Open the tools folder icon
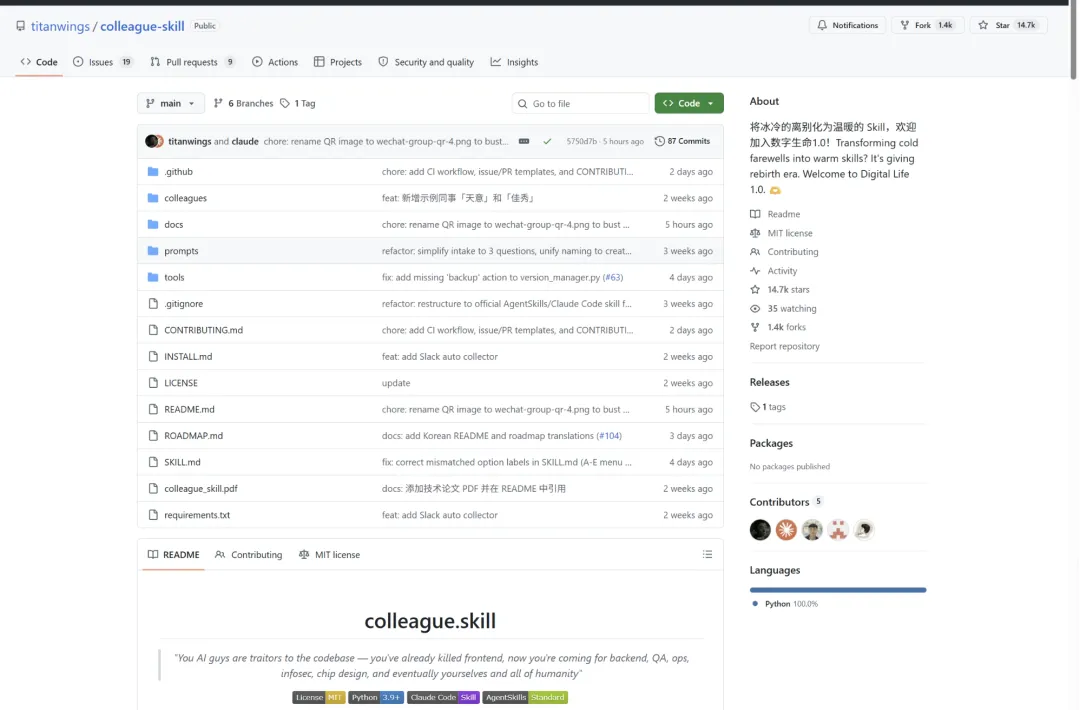The image size is (1080, 710). pos(153,277)
